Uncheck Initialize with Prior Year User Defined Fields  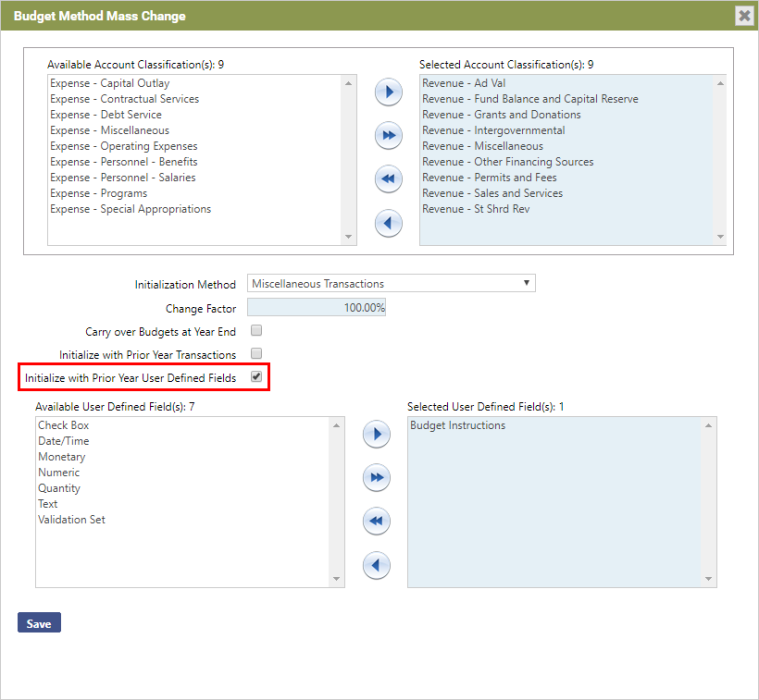click(x=256, y=377)
